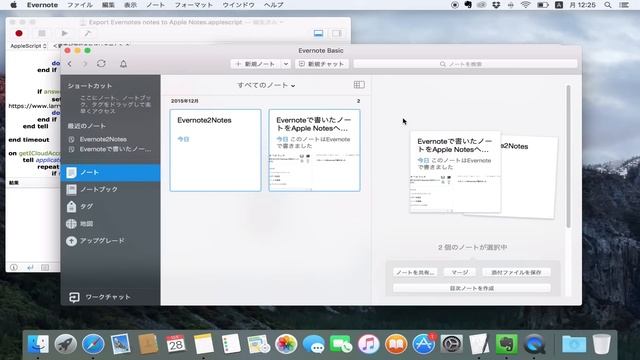
Task: Select the Evernote2Notes note card
Action: pyautogui.click(x=216, y=150)
